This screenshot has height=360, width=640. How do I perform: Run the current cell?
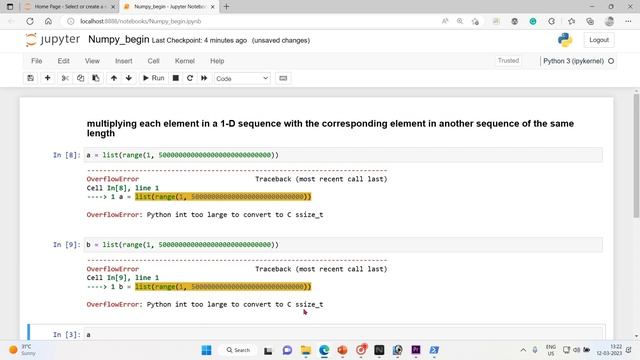tap(153, 78)
